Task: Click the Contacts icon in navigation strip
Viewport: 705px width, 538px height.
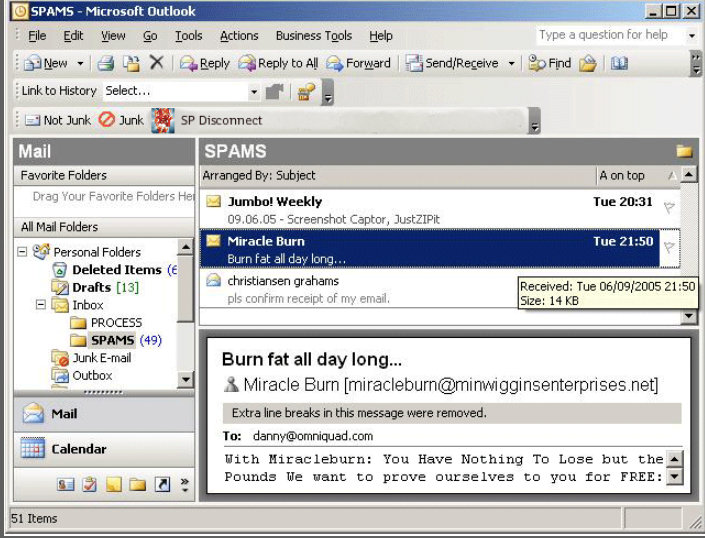Action: [66, 485]
